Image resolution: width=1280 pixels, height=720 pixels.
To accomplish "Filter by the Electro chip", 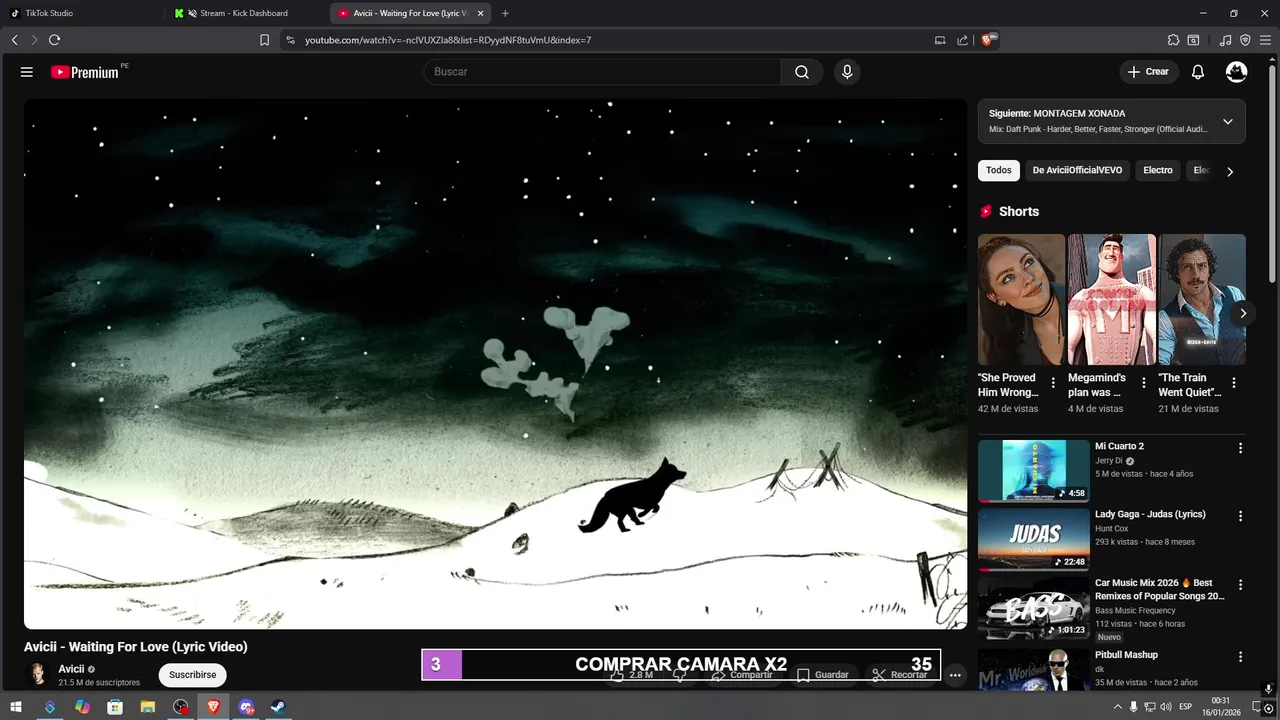I will [1158, 171].
